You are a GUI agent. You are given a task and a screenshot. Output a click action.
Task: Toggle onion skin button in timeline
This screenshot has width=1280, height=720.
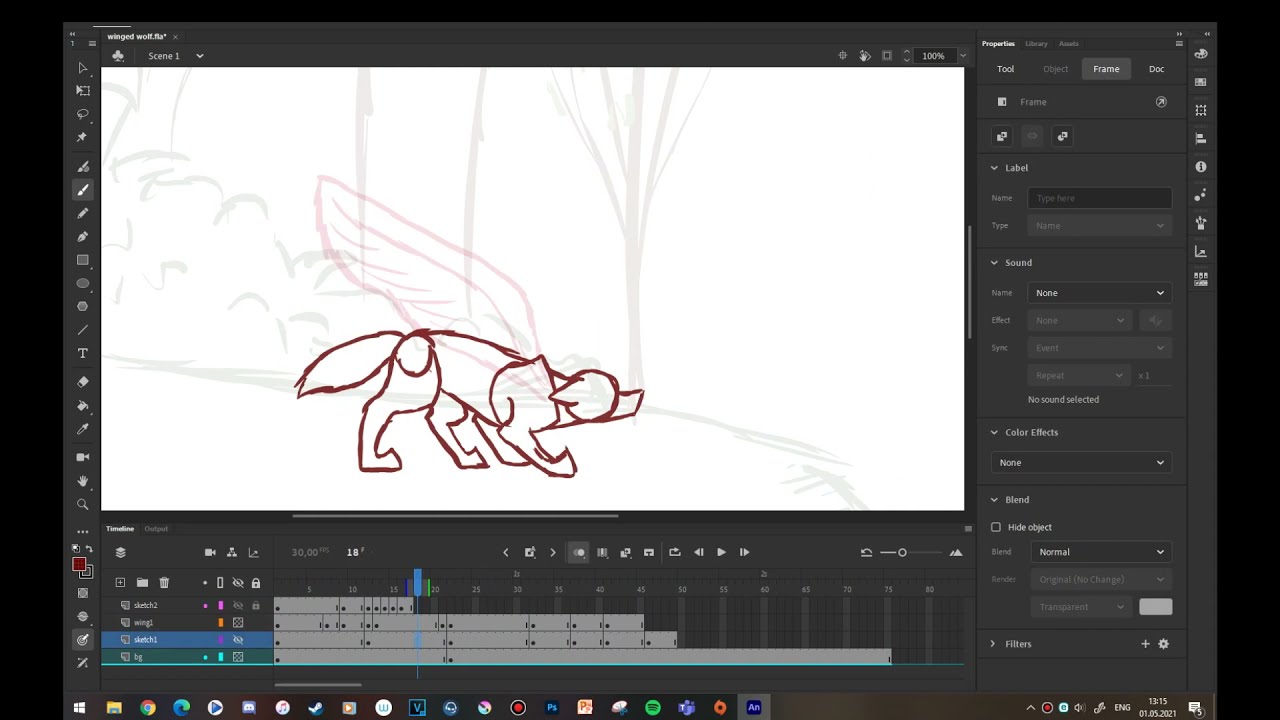579,552
